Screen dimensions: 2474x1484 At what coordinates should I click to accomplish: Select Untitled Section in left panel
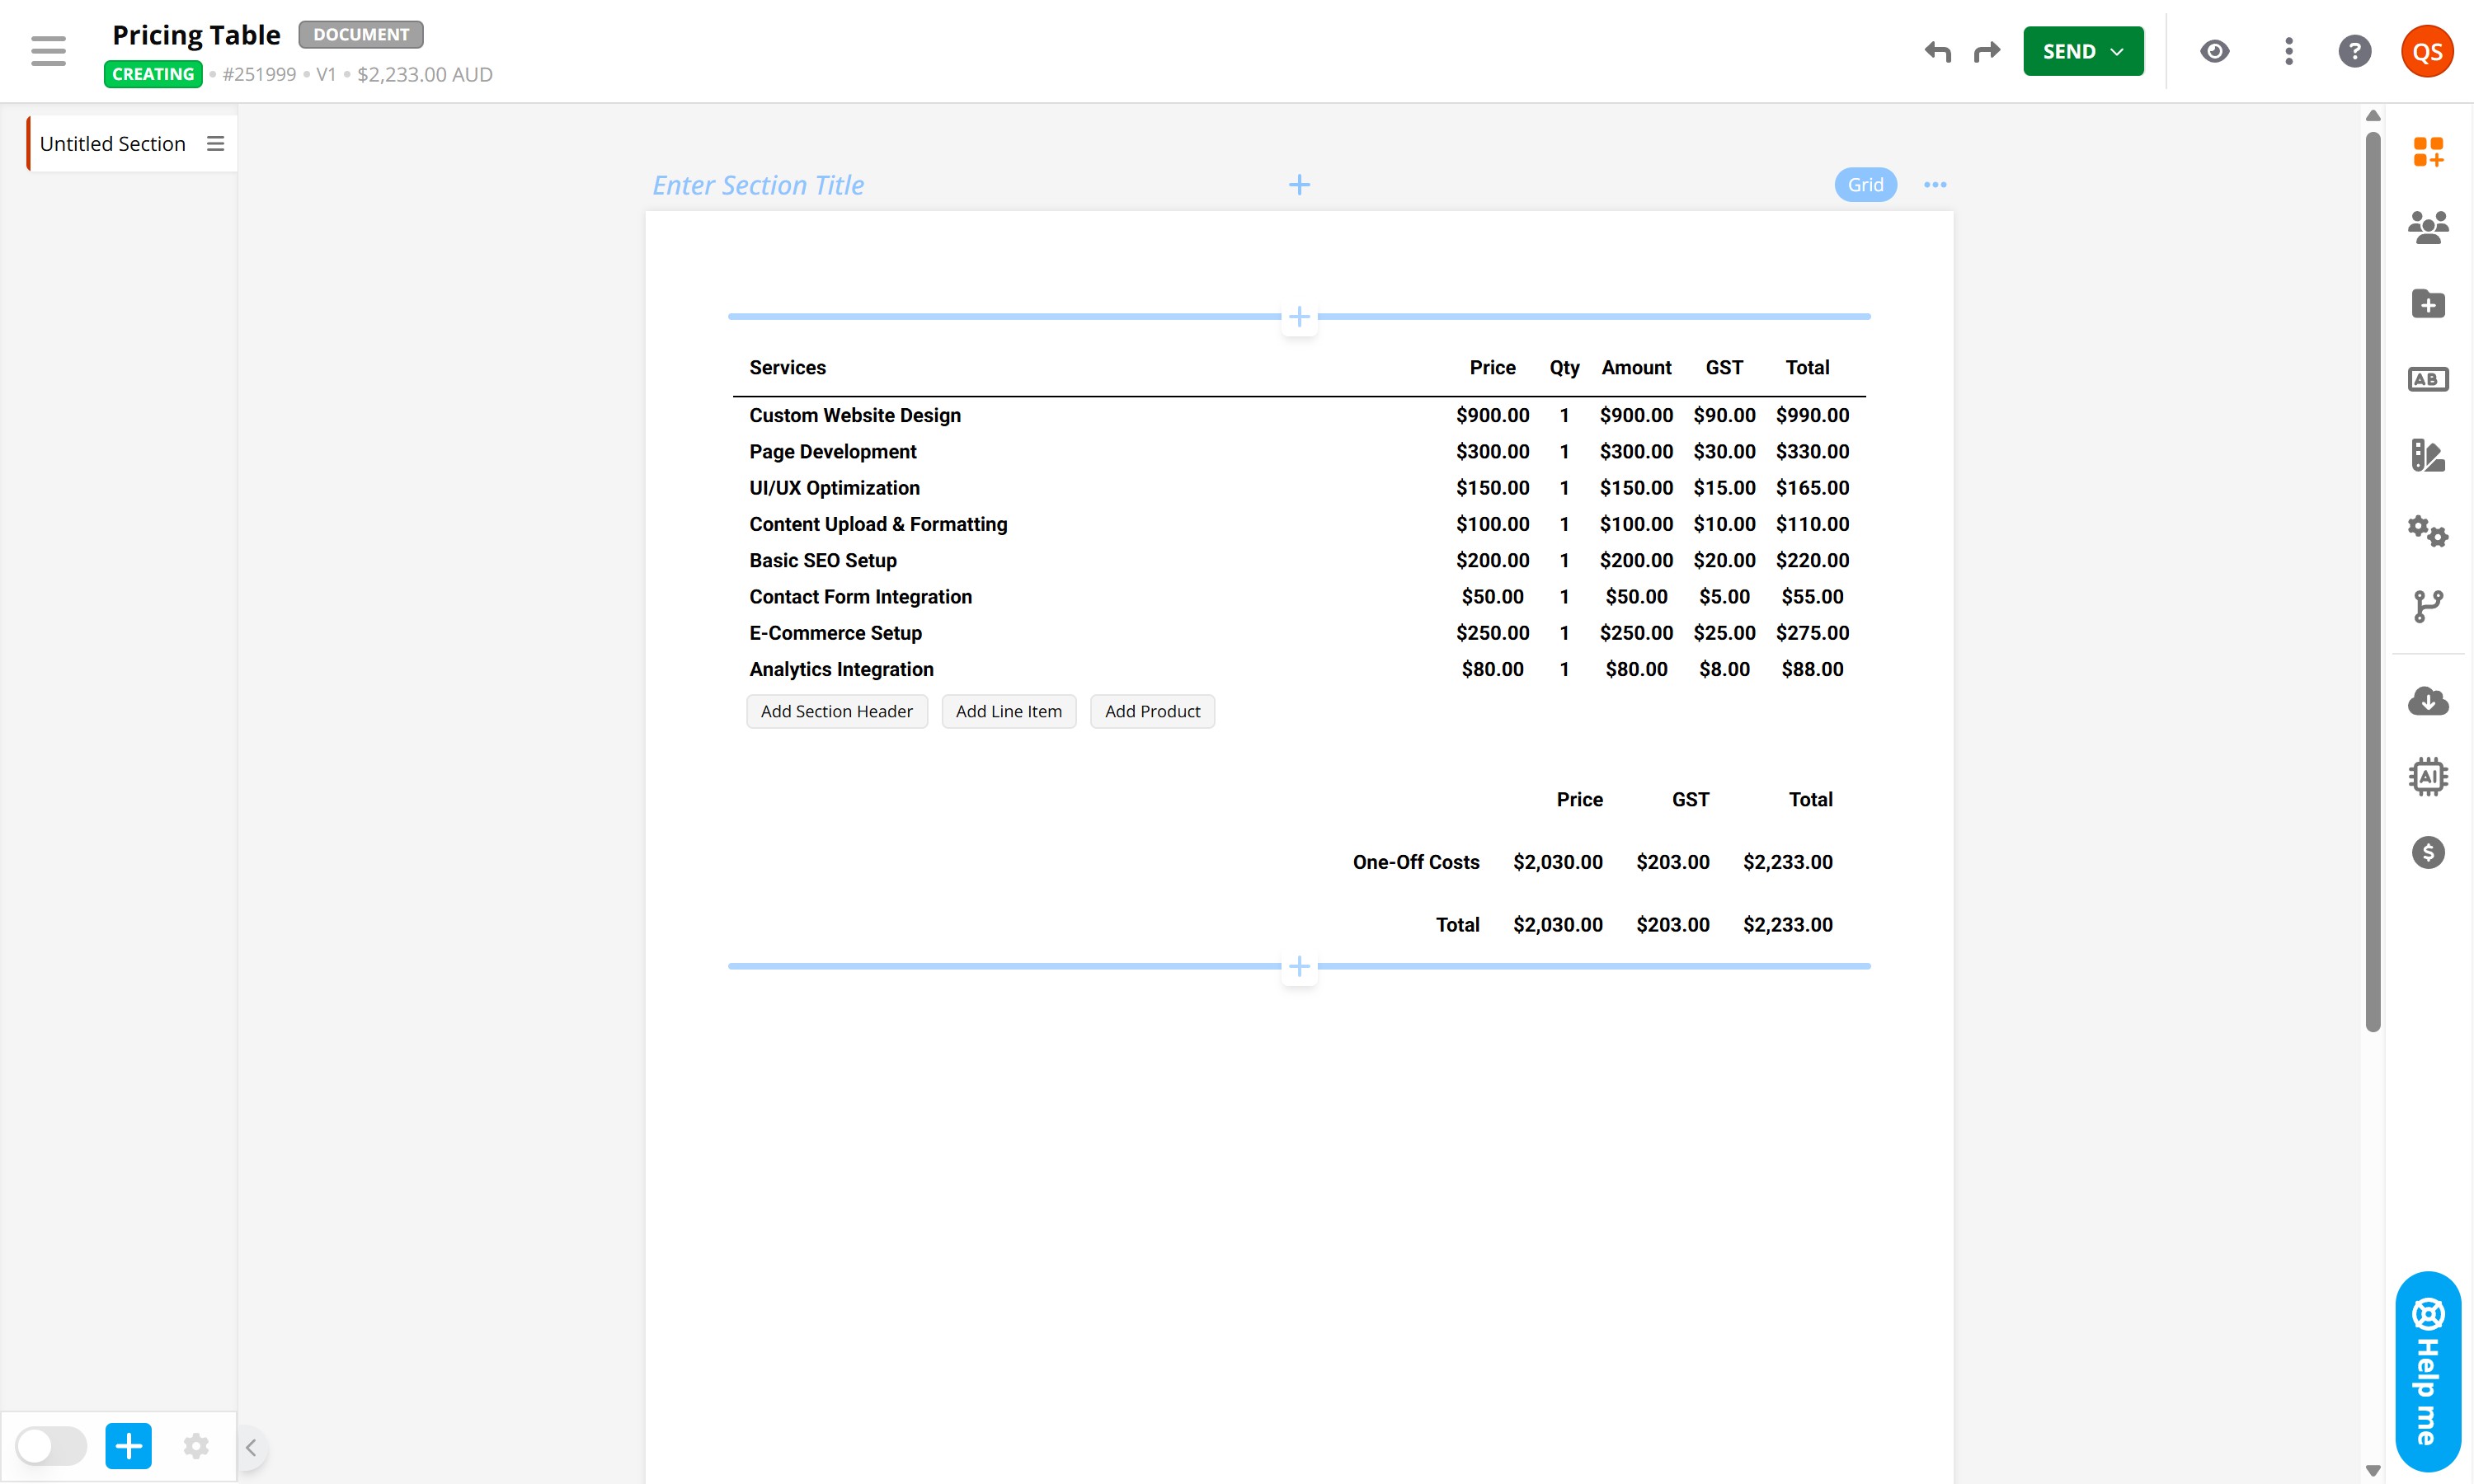click(x=113, y=144)
